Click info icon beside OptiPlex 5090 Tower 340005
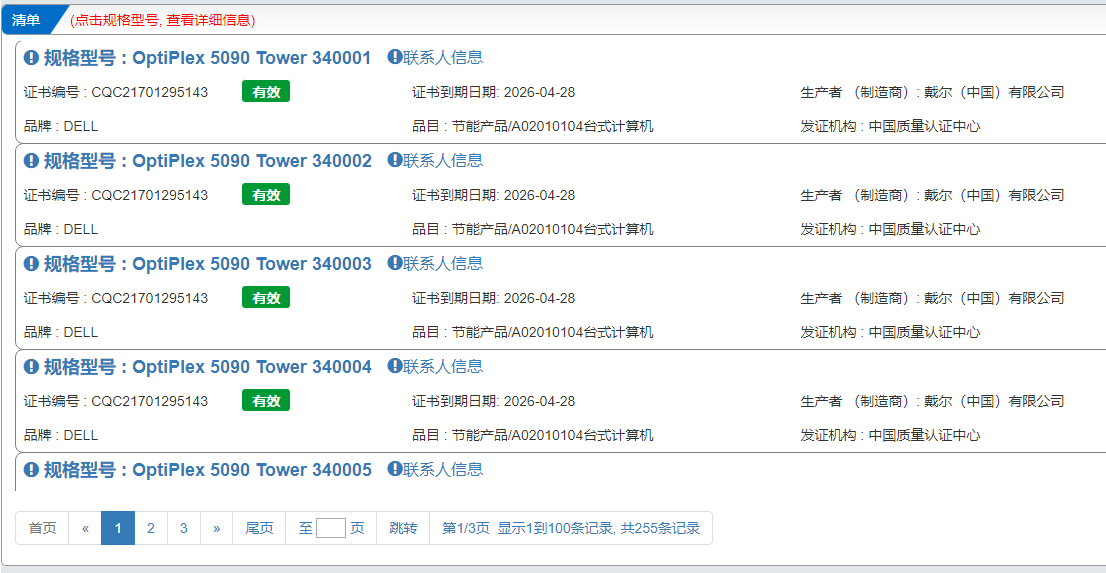Screen dimensions: 1106x573 tap(31, 470)
